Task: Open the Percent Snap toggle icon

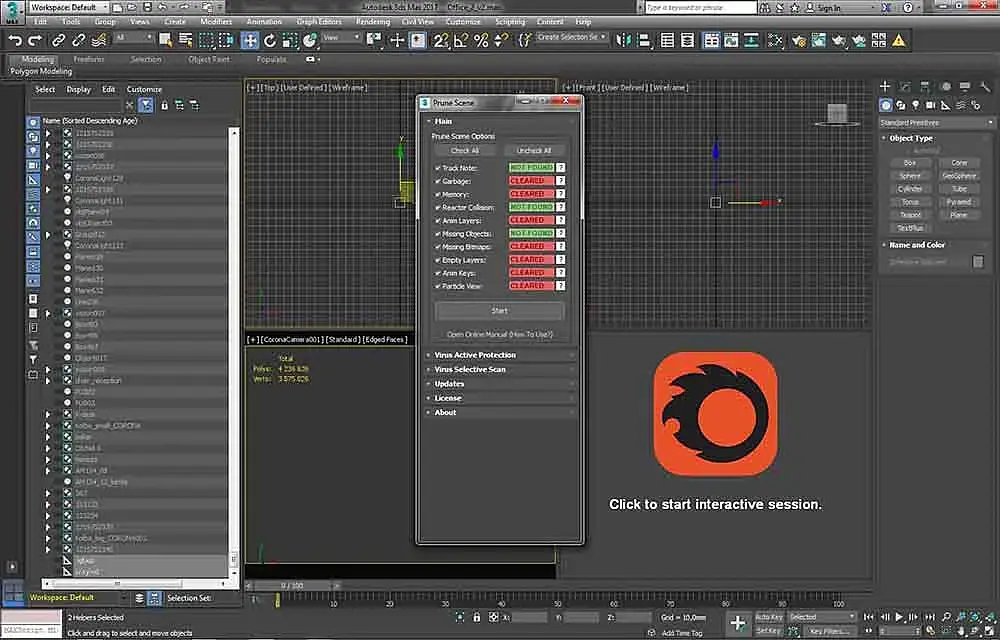Action: [481, 40]
